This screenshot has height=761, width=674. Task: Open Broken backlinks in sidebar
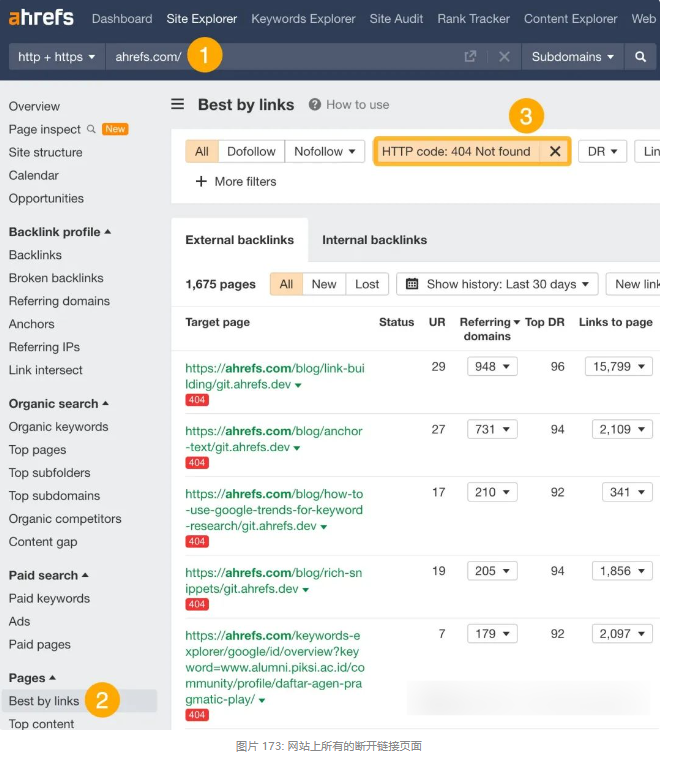(x=56, y=278)
